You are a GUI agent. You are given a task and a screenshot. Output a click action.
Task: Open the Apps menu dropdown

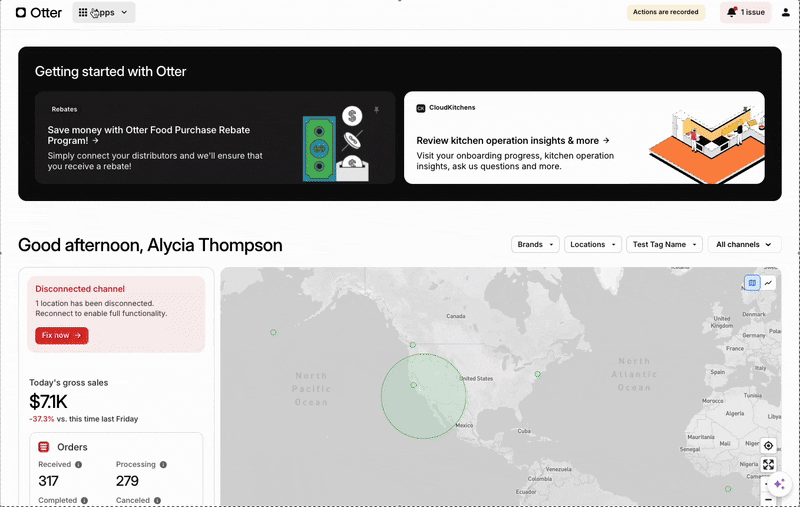coord(104,12)
